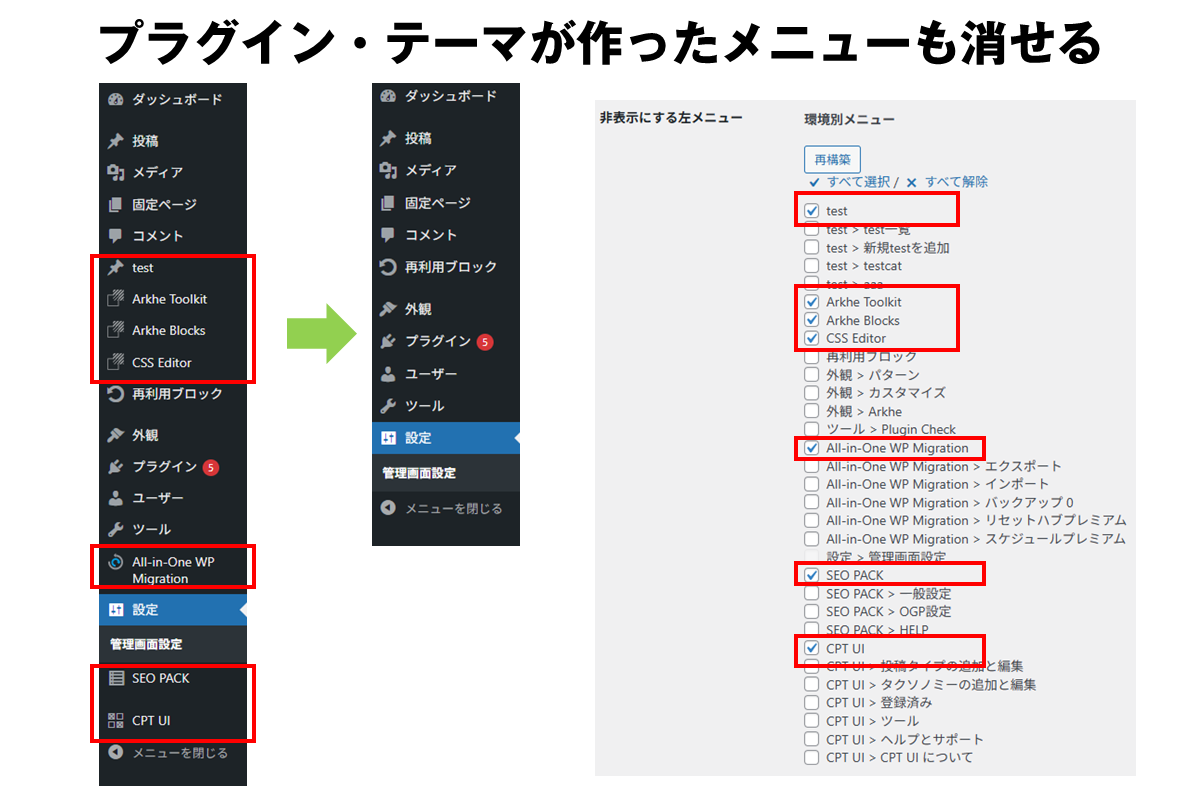Viewport: 1200px width, 800px height.
Task: Click the ダッシュボード icon in the shortened sidebar
Action: coord(388,97)
